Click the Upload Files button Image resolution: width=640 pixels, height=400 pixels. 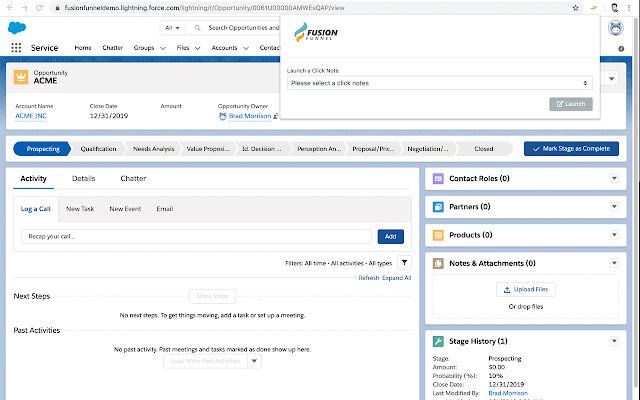pos(526,289)
